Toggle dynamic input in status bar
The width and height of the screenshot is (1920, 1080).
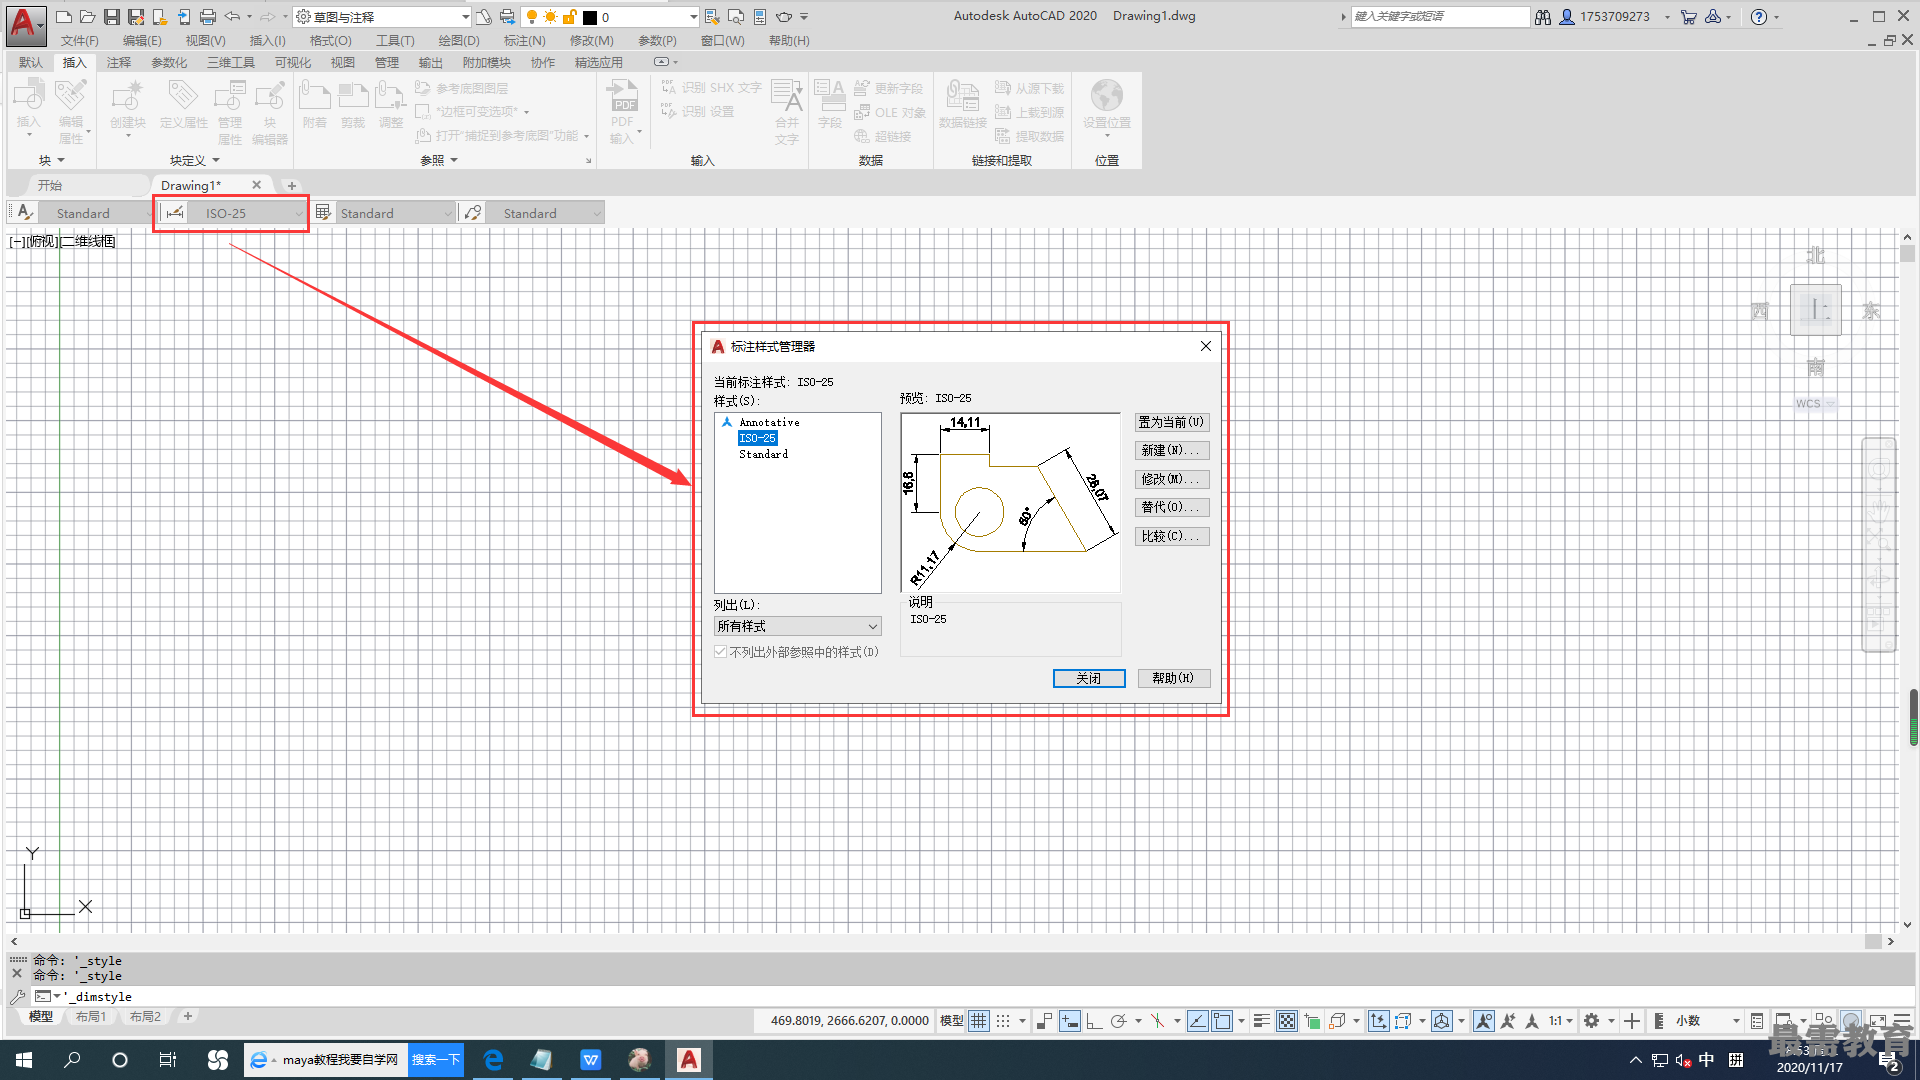click(x=1070, y=1021)
